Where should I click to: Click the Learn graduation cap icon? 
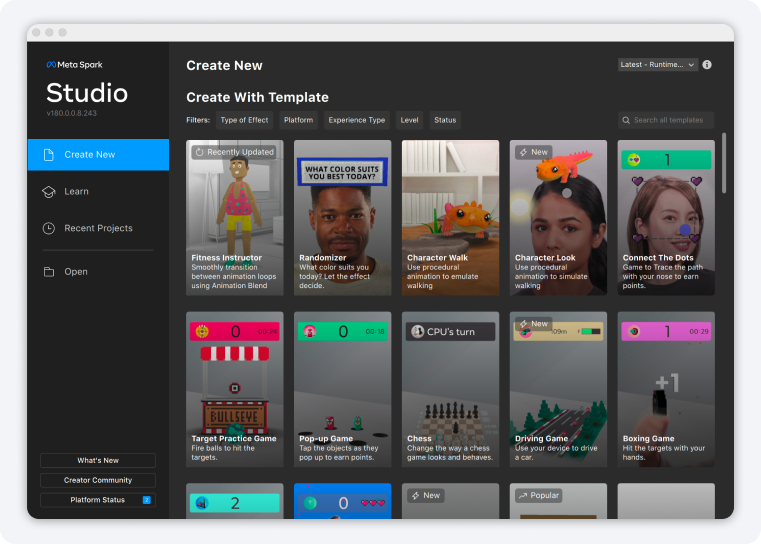coord(48,192)
